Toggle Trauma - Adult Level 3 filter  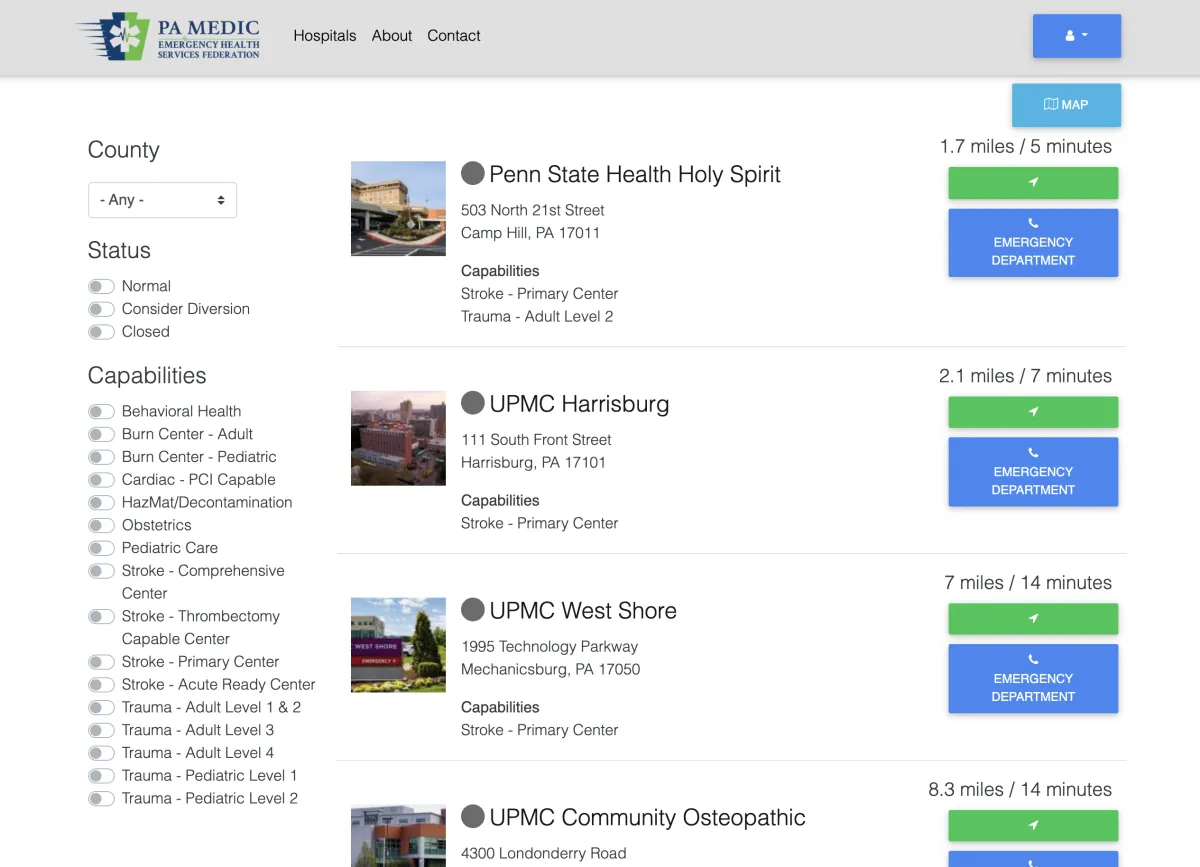[101, 731]
